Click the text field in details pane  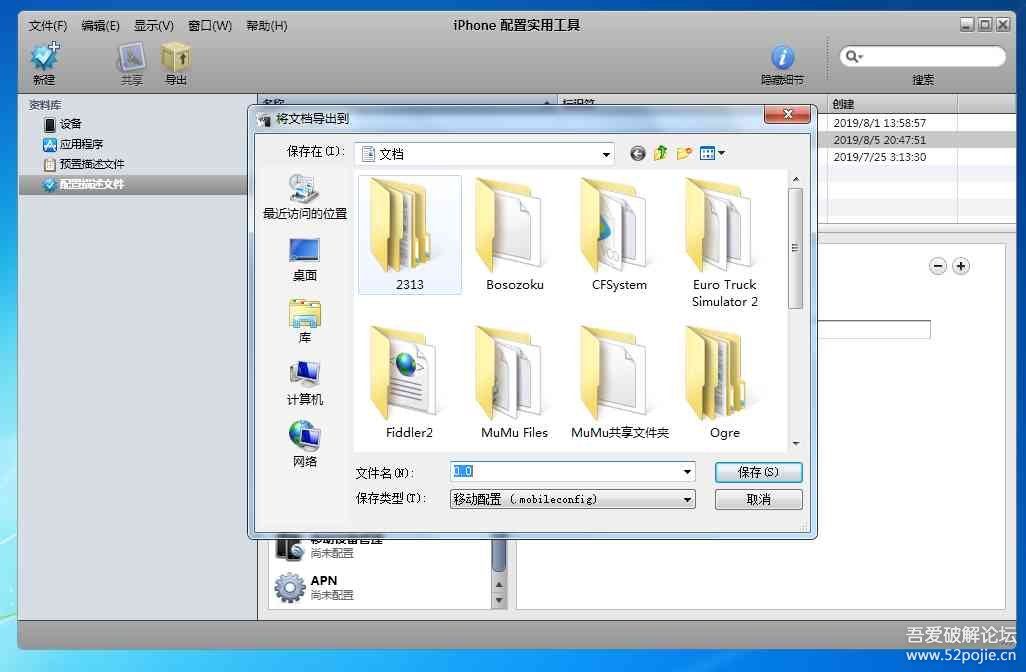(x=874, y=329)
